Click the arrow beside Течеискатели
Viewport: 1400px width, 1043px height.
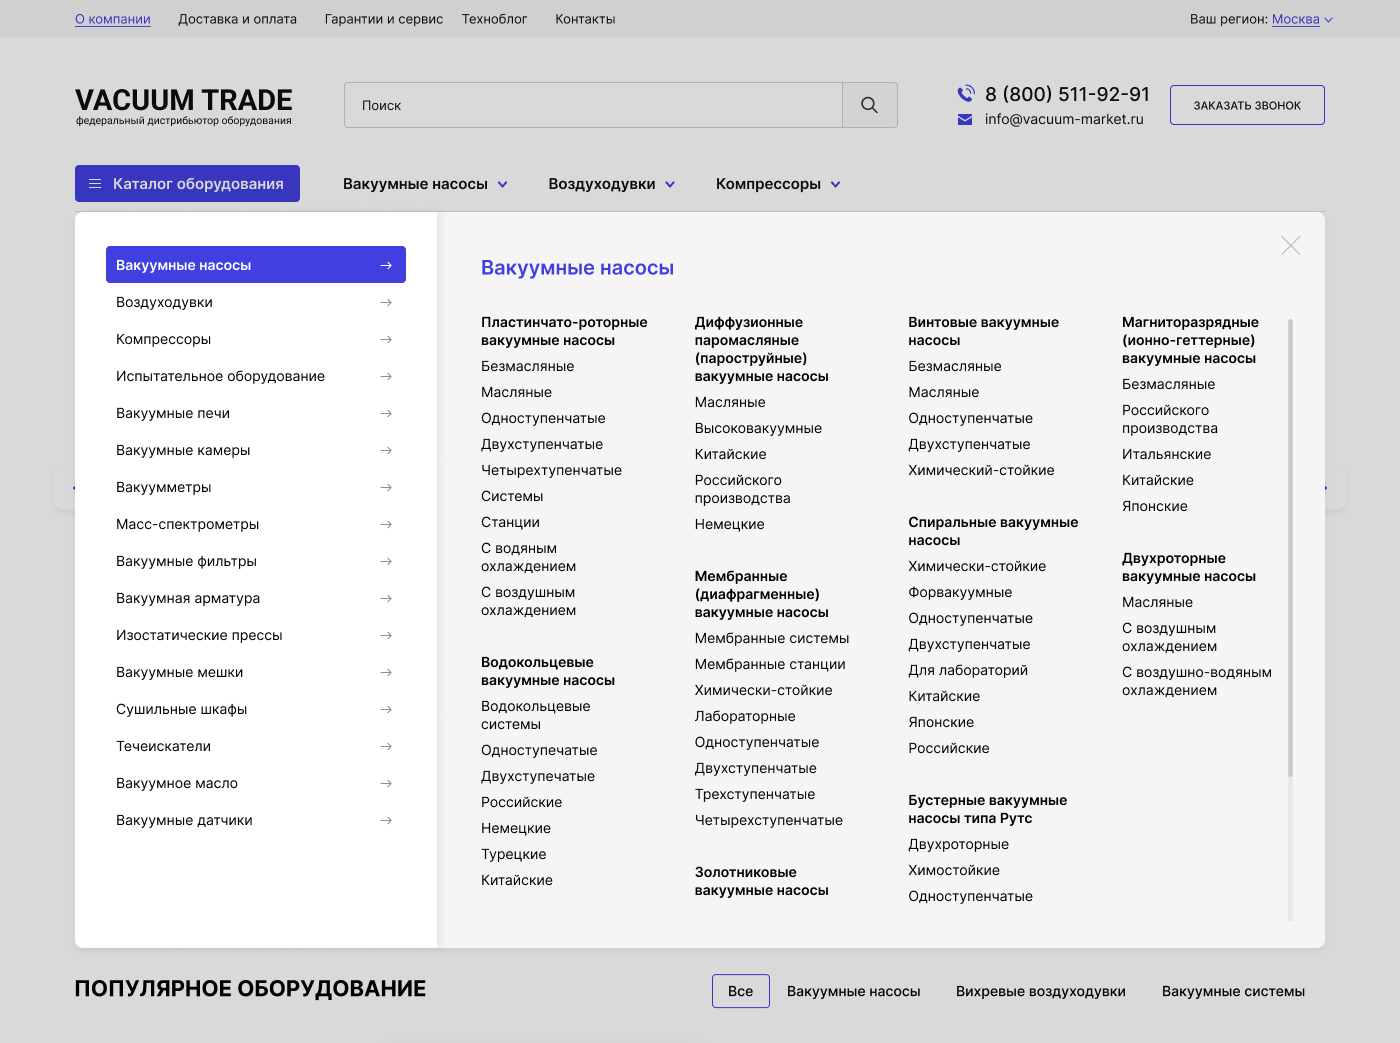coord(386,747)
